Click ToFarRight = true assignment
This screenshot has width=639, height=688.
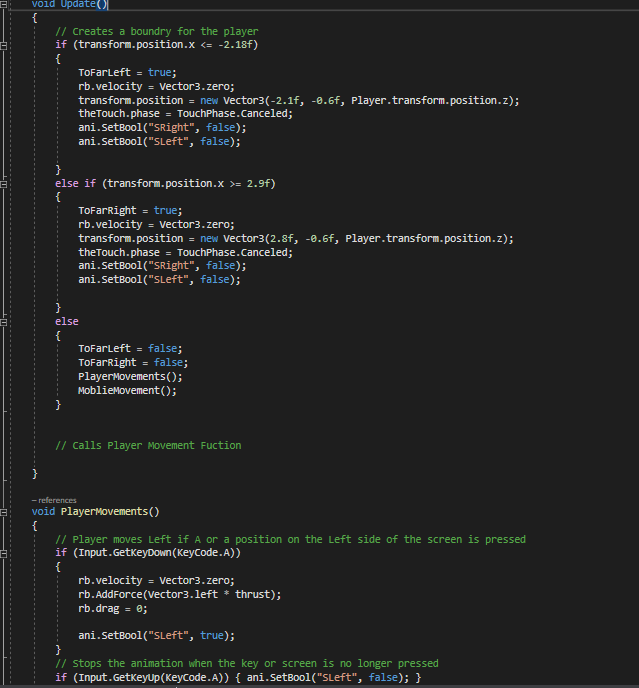click(130, 211)
